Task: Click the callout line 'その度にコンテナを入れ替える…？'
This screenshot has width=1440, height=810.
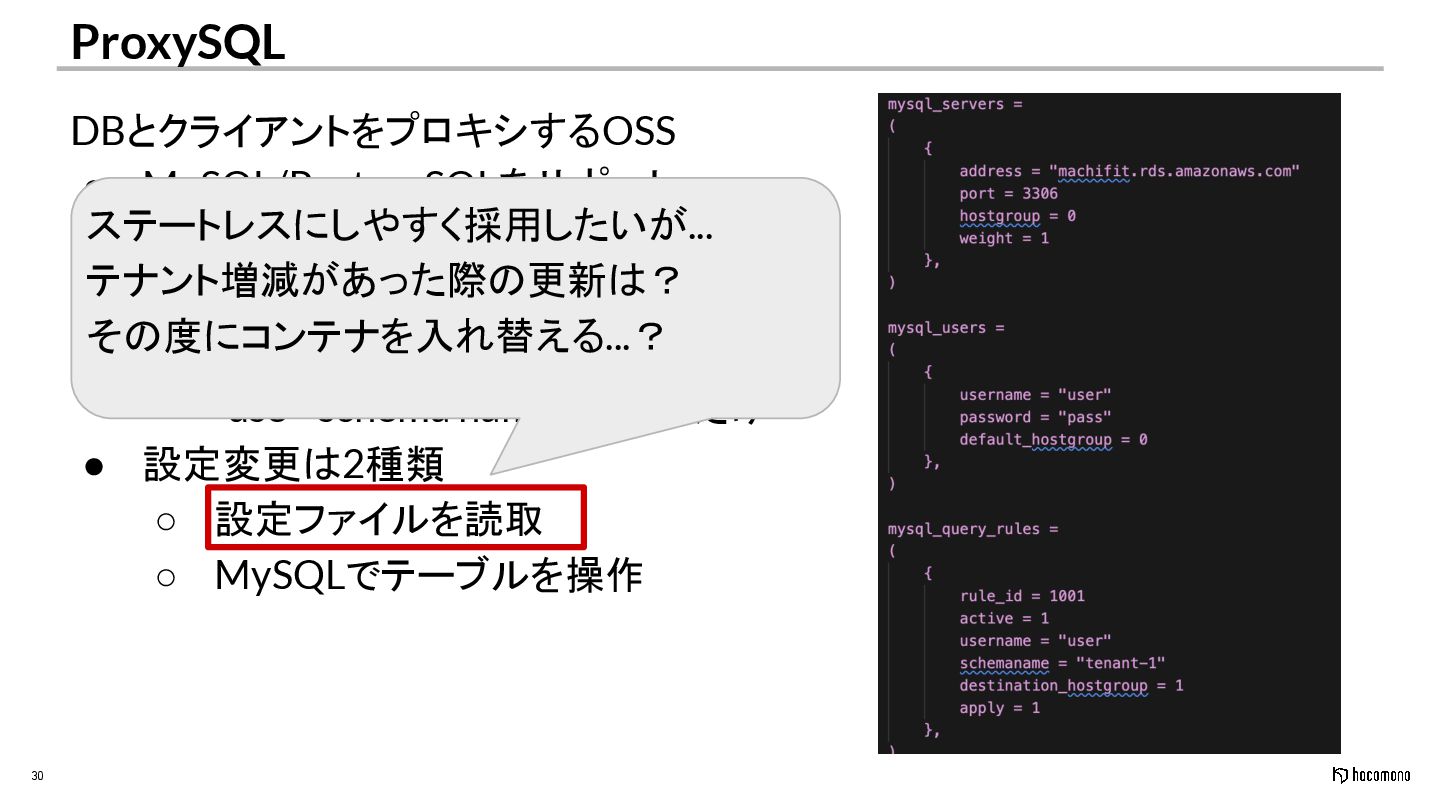Action: point(375,338)
